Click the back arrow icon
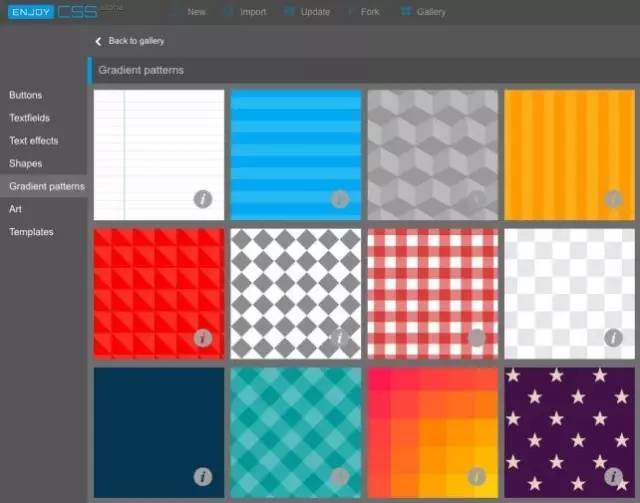Image resolution: width=640 pixels, height=503 pixels. [x=98, y=41]
